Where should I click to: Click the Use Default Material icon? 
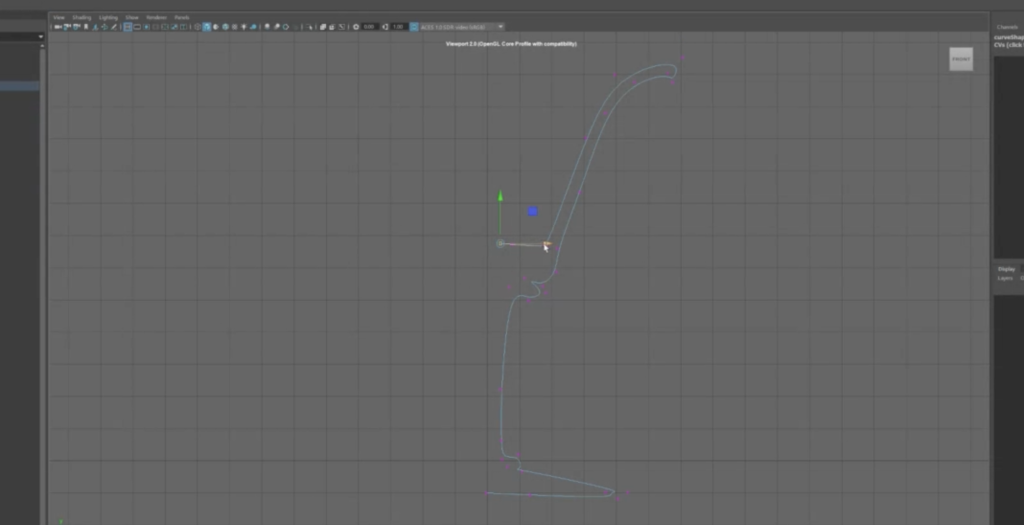(x=216, y=27)
